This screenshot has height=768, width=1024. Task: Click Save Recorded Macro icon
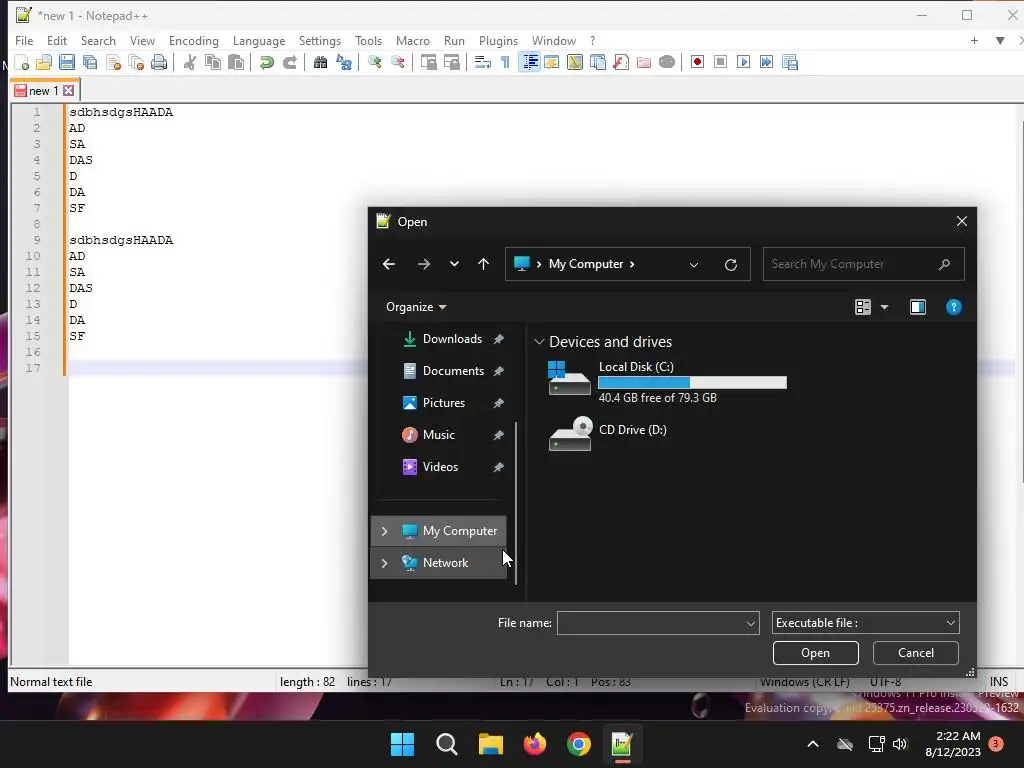(790, 63)
